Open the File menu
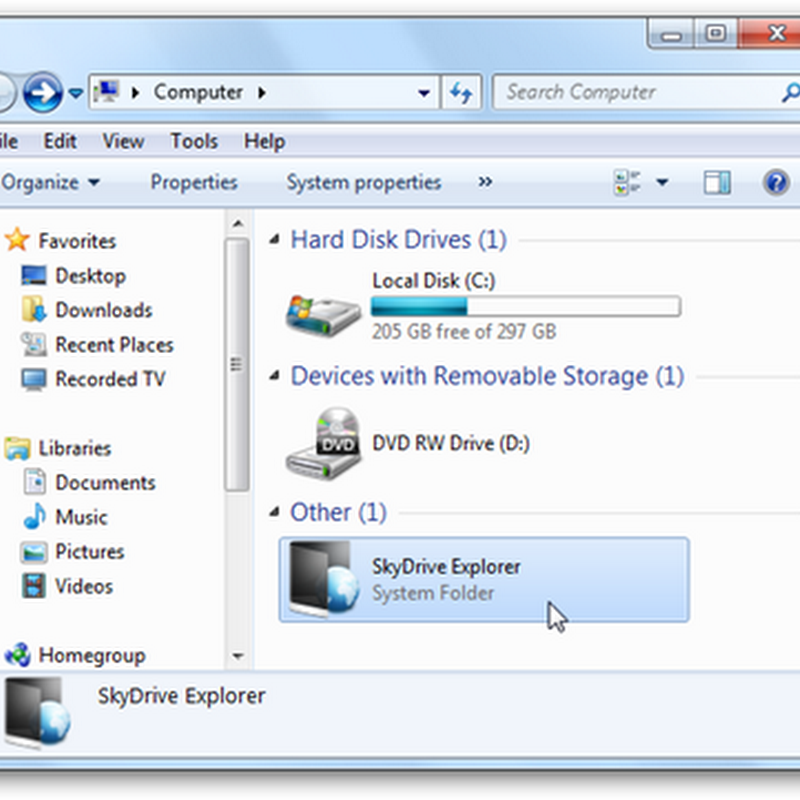 click(x=9, y=141)
